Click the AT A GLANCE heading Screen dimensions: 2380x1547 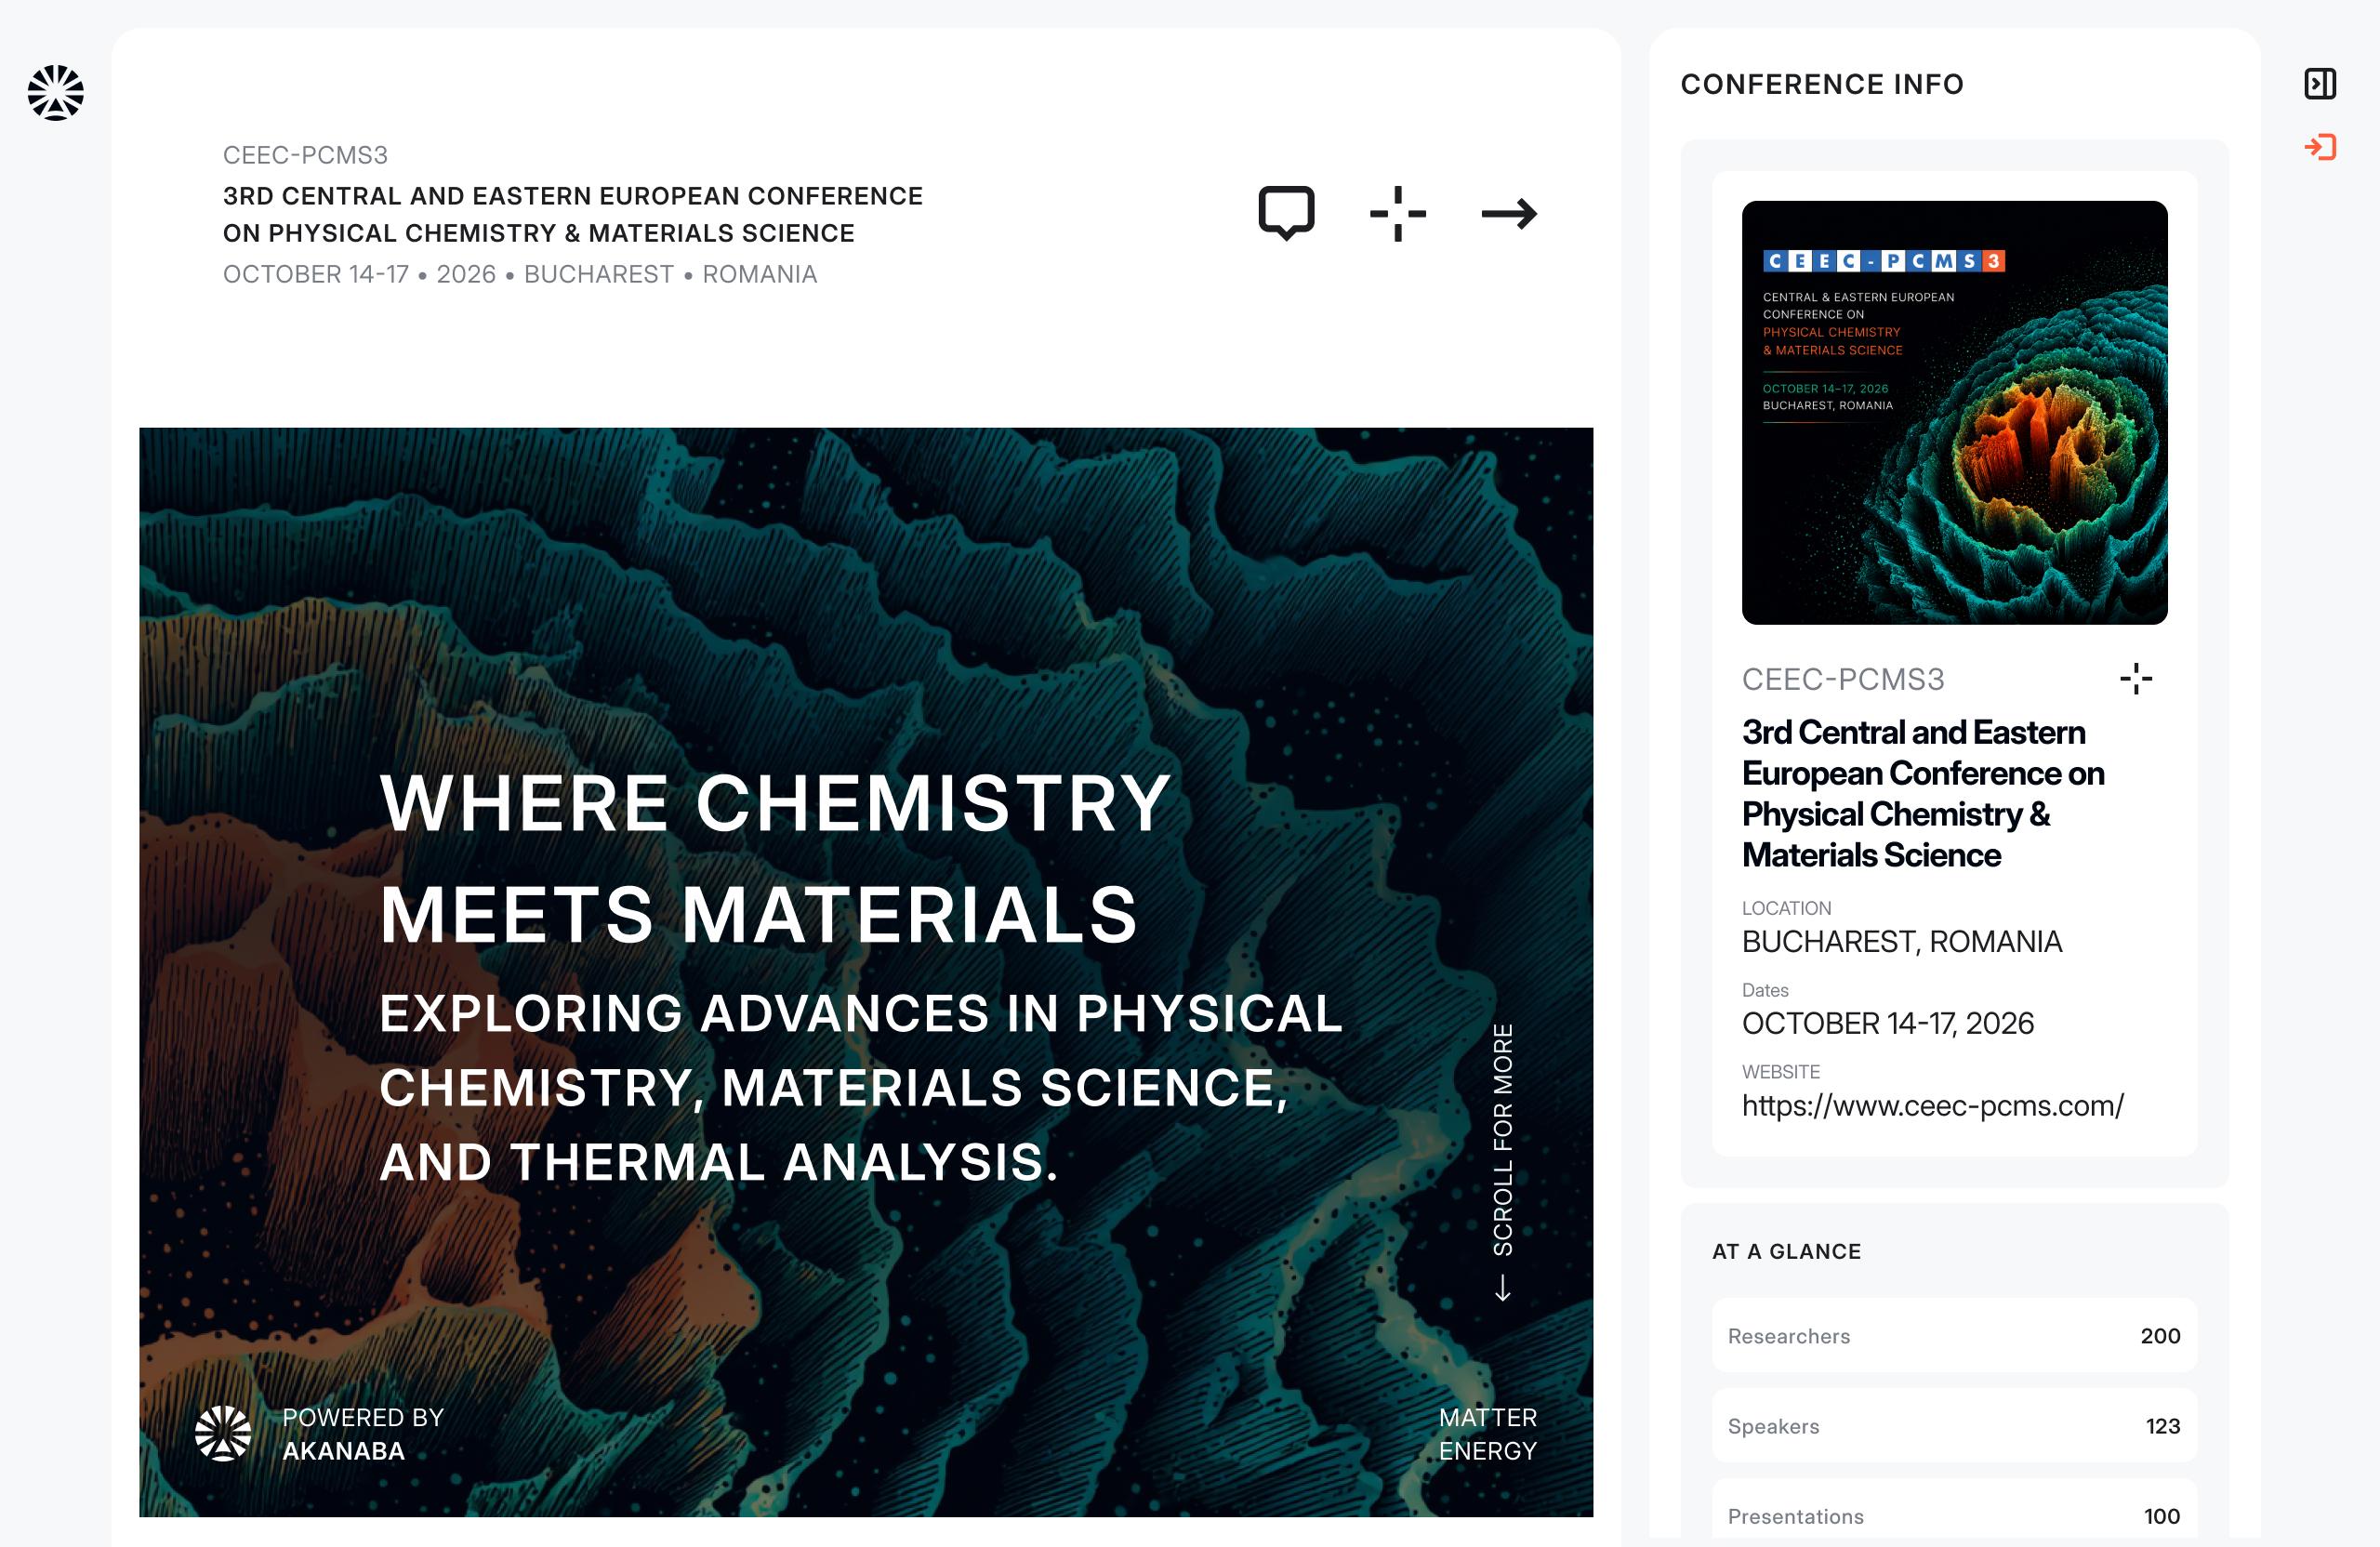[1786, 1251]
